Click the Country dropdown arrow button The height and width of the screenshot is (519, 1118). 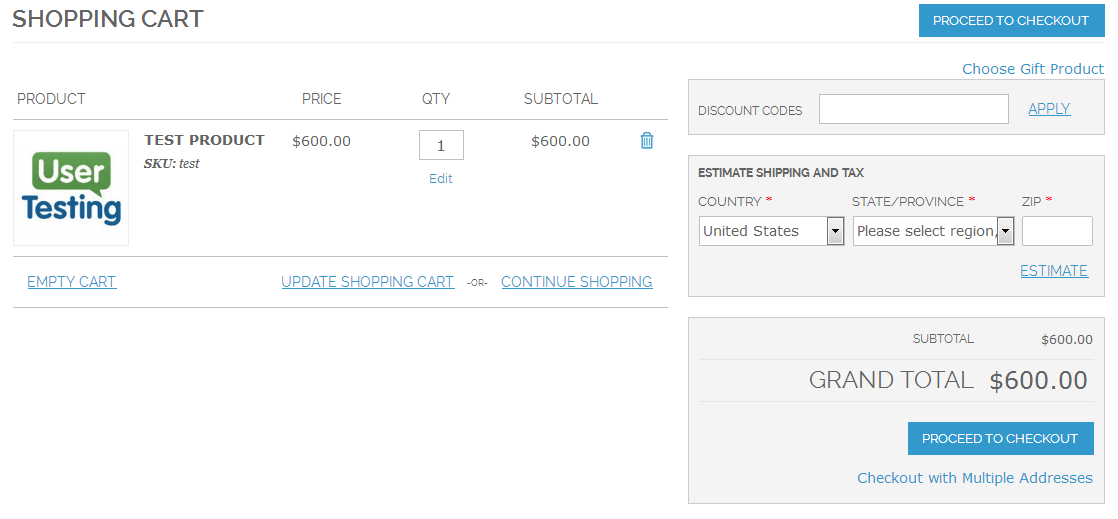[x=835, y=231]
